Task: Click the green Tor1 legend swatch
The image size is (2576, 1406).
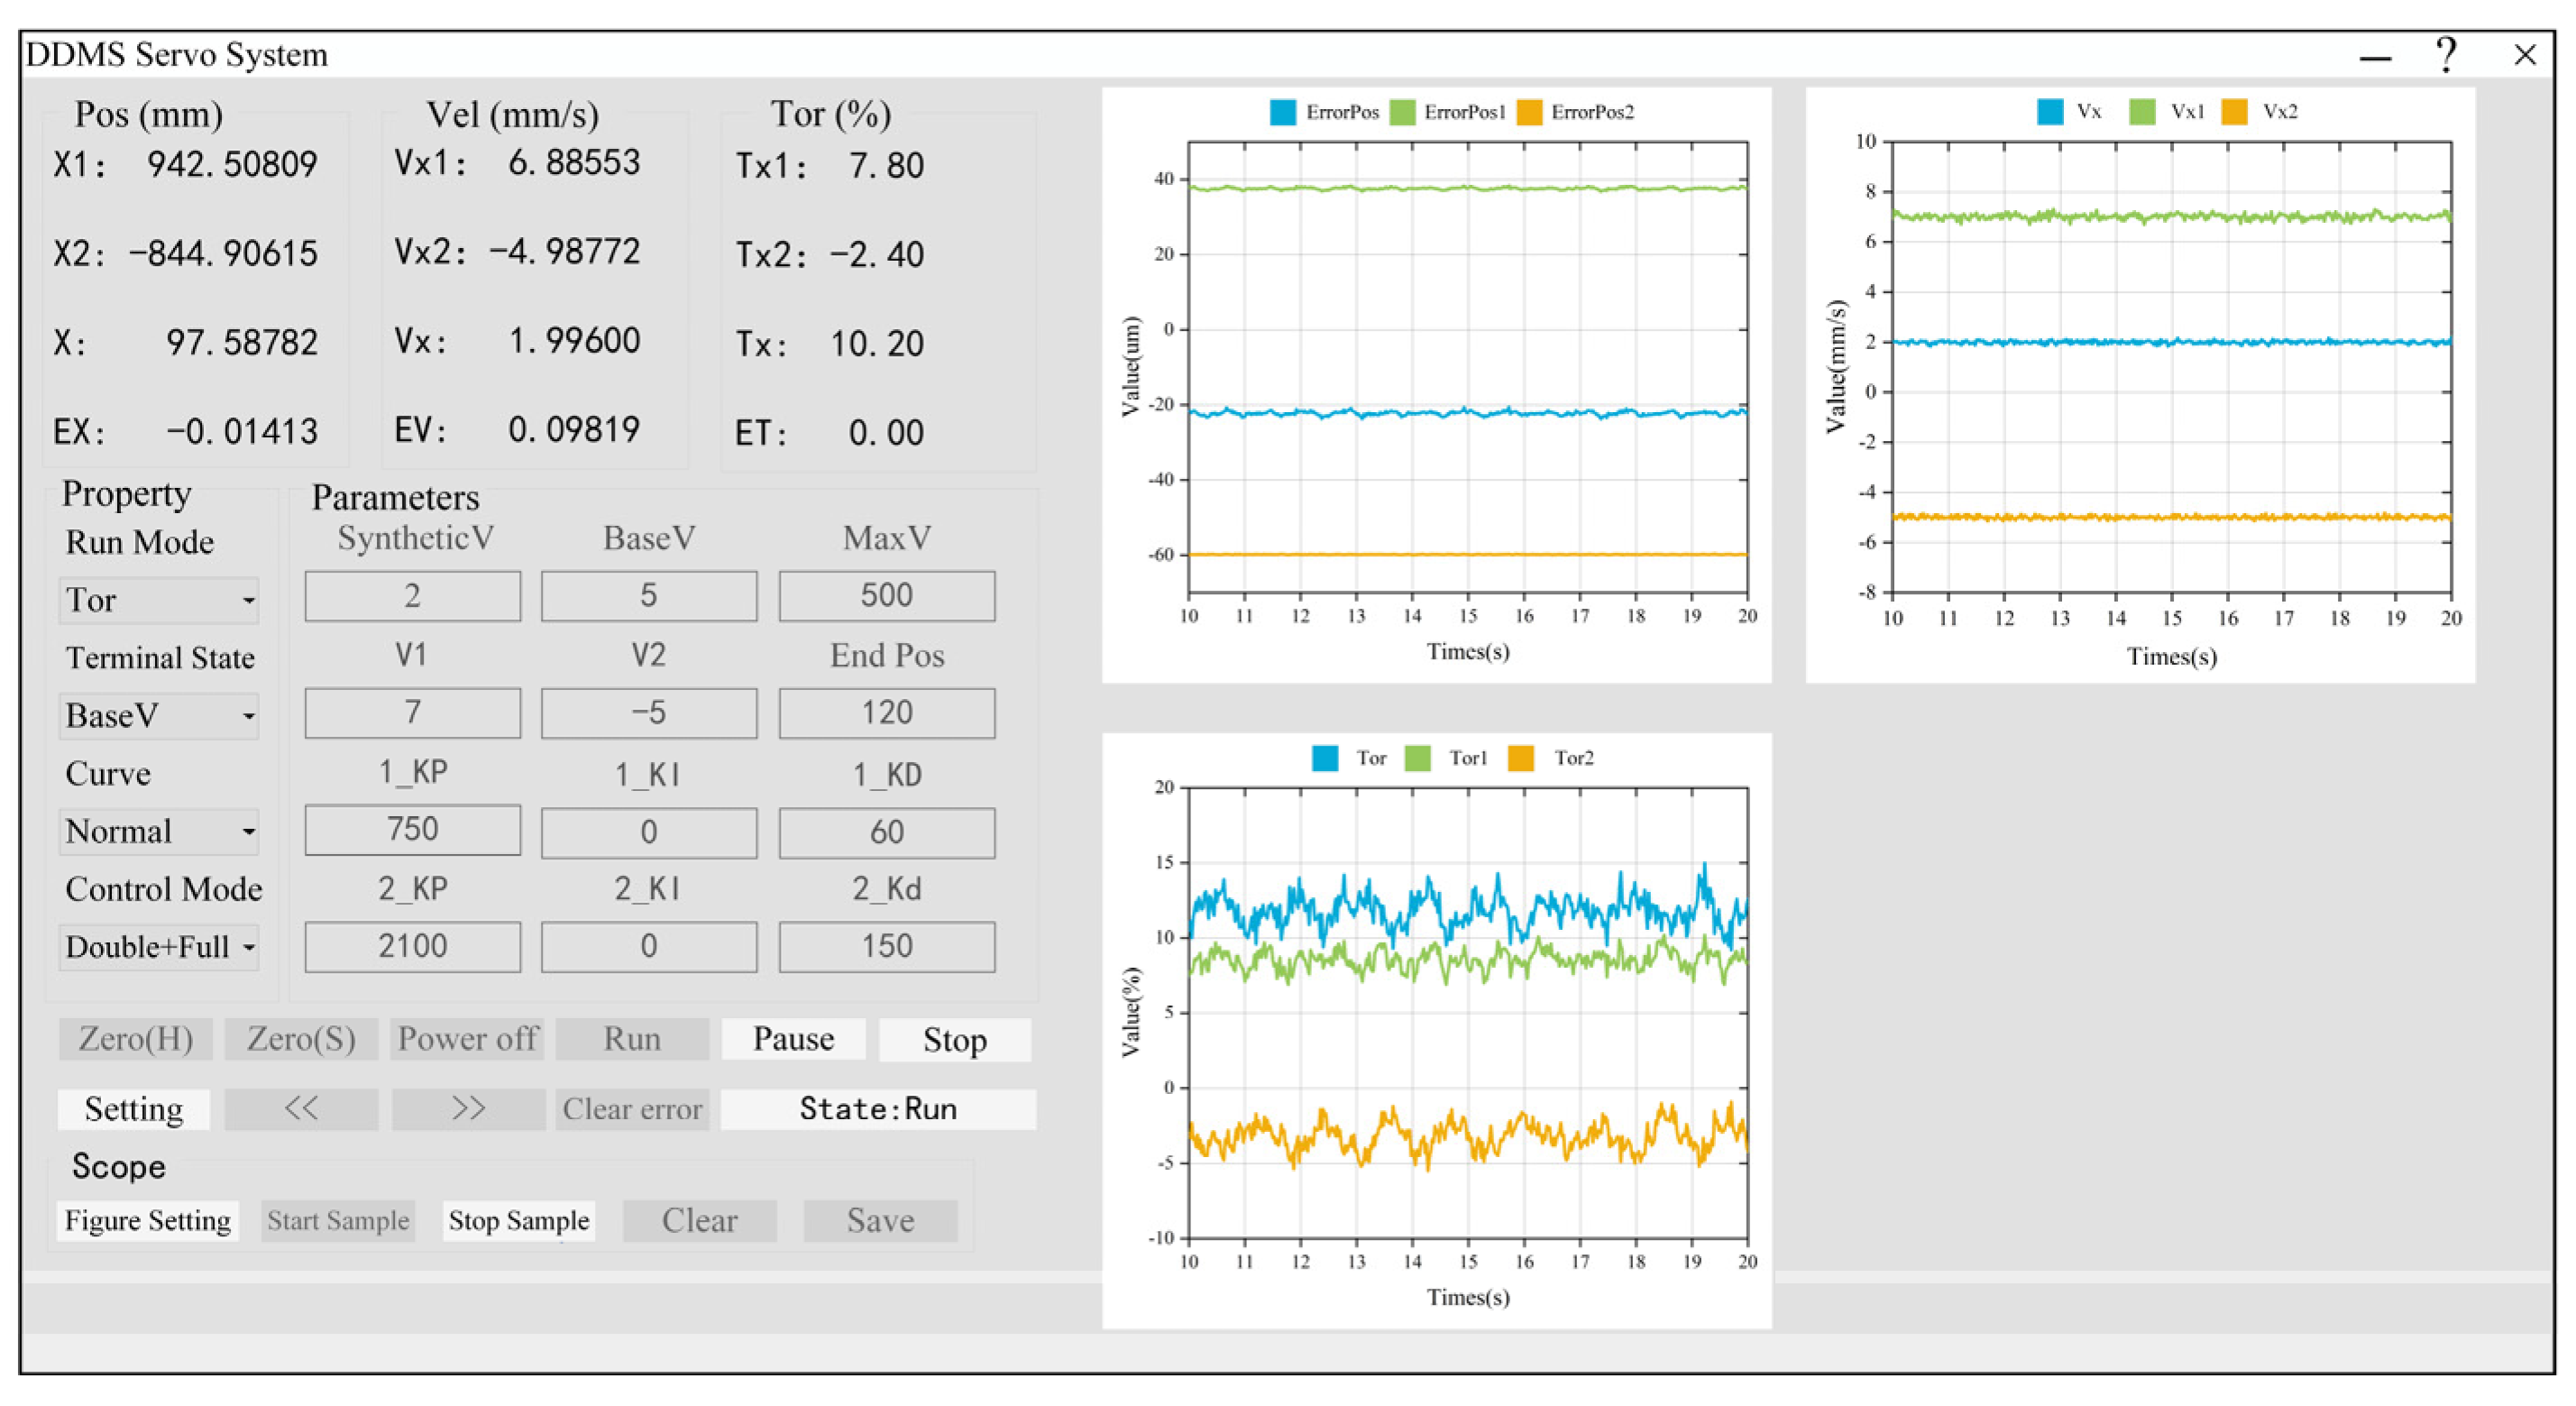Action: pos(1417,758)
